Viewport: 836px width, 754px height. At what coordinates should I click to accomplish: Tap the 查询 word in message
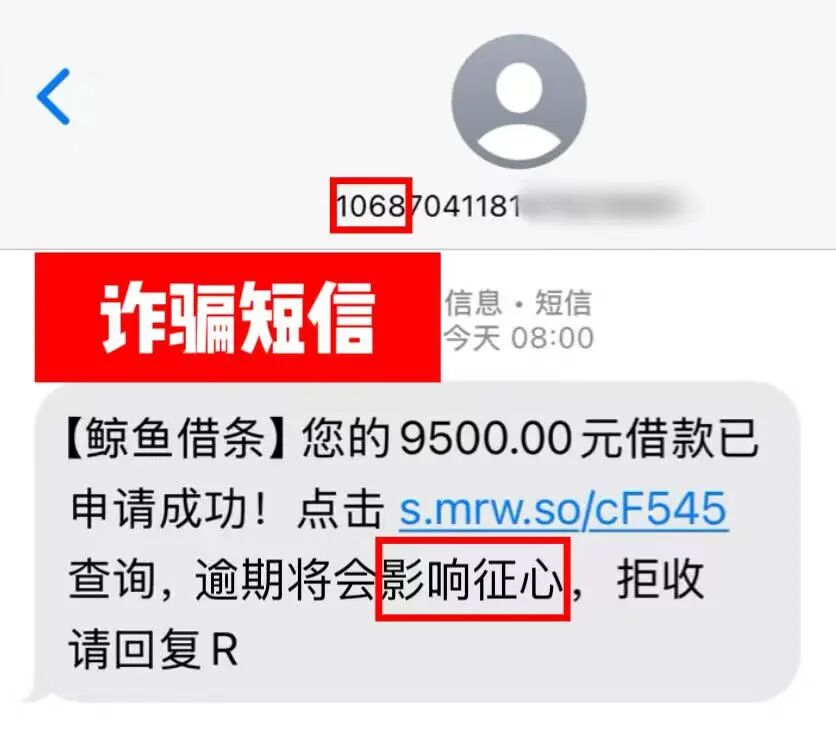tap(111, 579)
